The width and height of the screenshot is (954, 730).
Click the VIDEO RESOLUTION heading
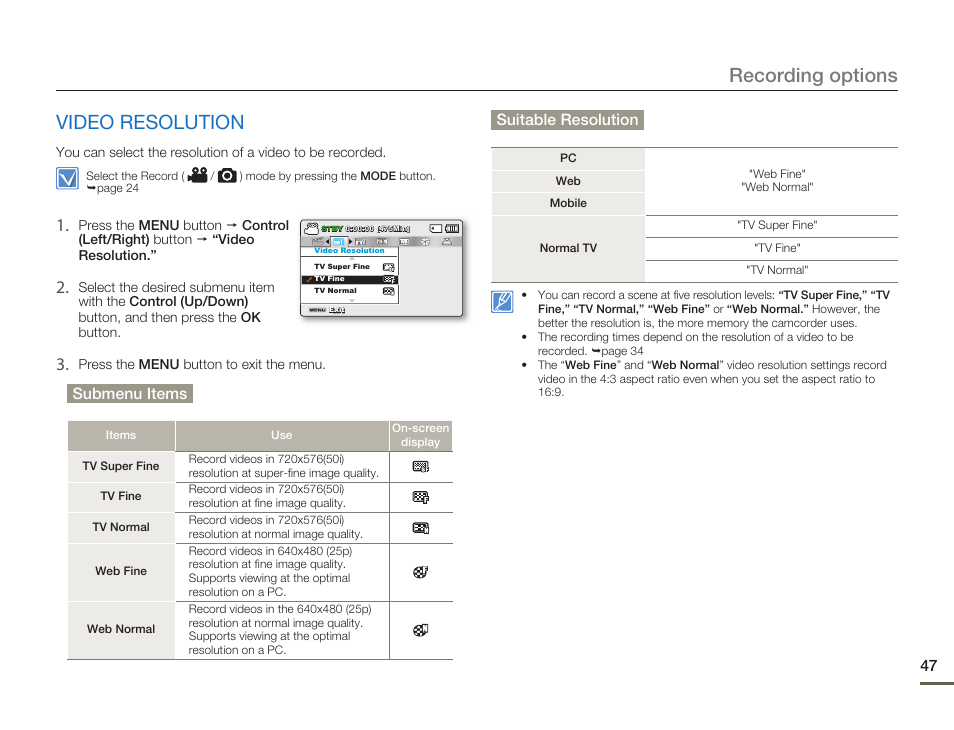coord(150,122)
